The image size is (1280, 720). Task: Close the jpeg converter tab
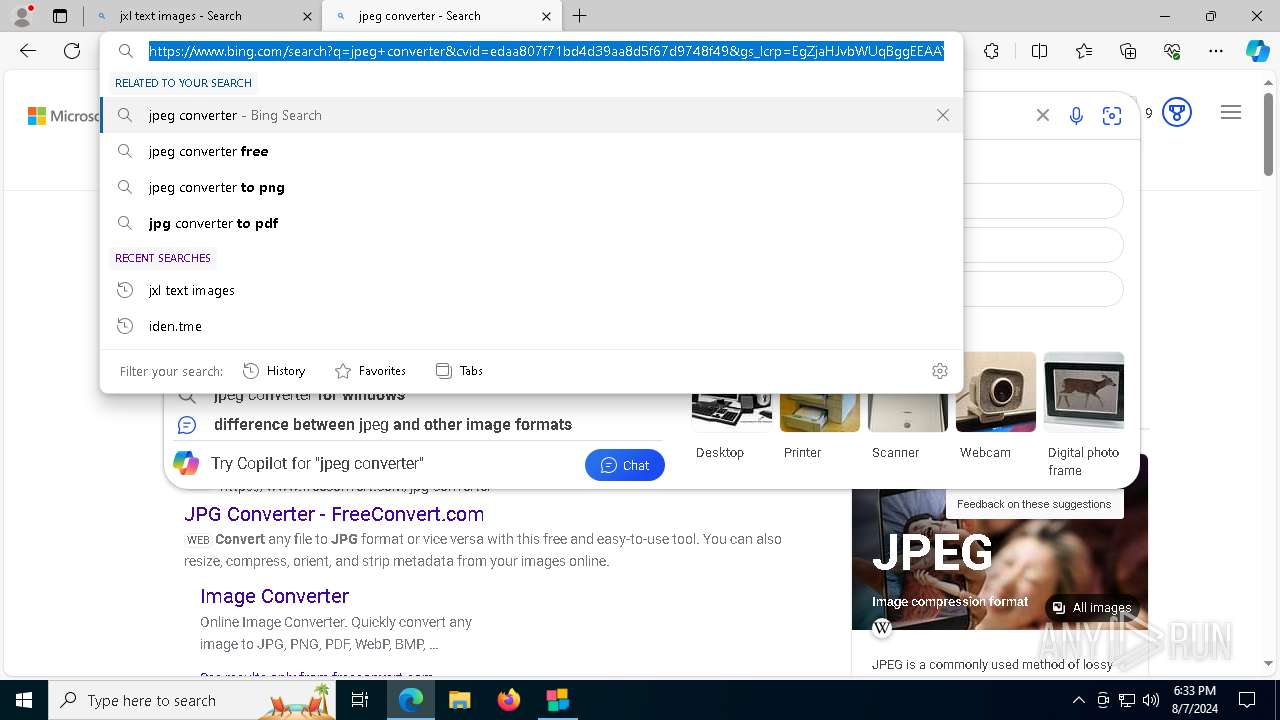click(x=546, y=16)
